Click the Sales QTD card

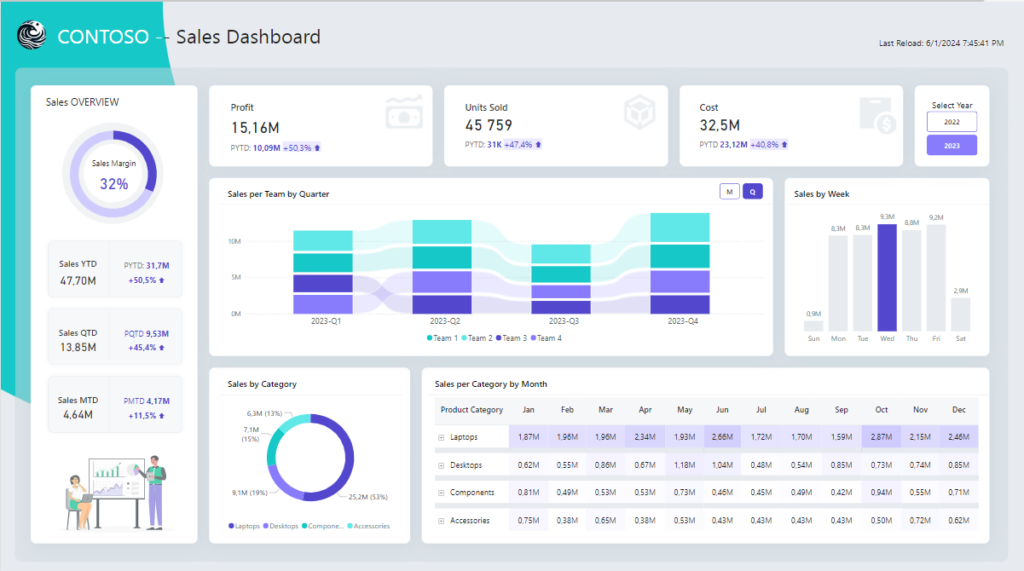coord(115,337)
